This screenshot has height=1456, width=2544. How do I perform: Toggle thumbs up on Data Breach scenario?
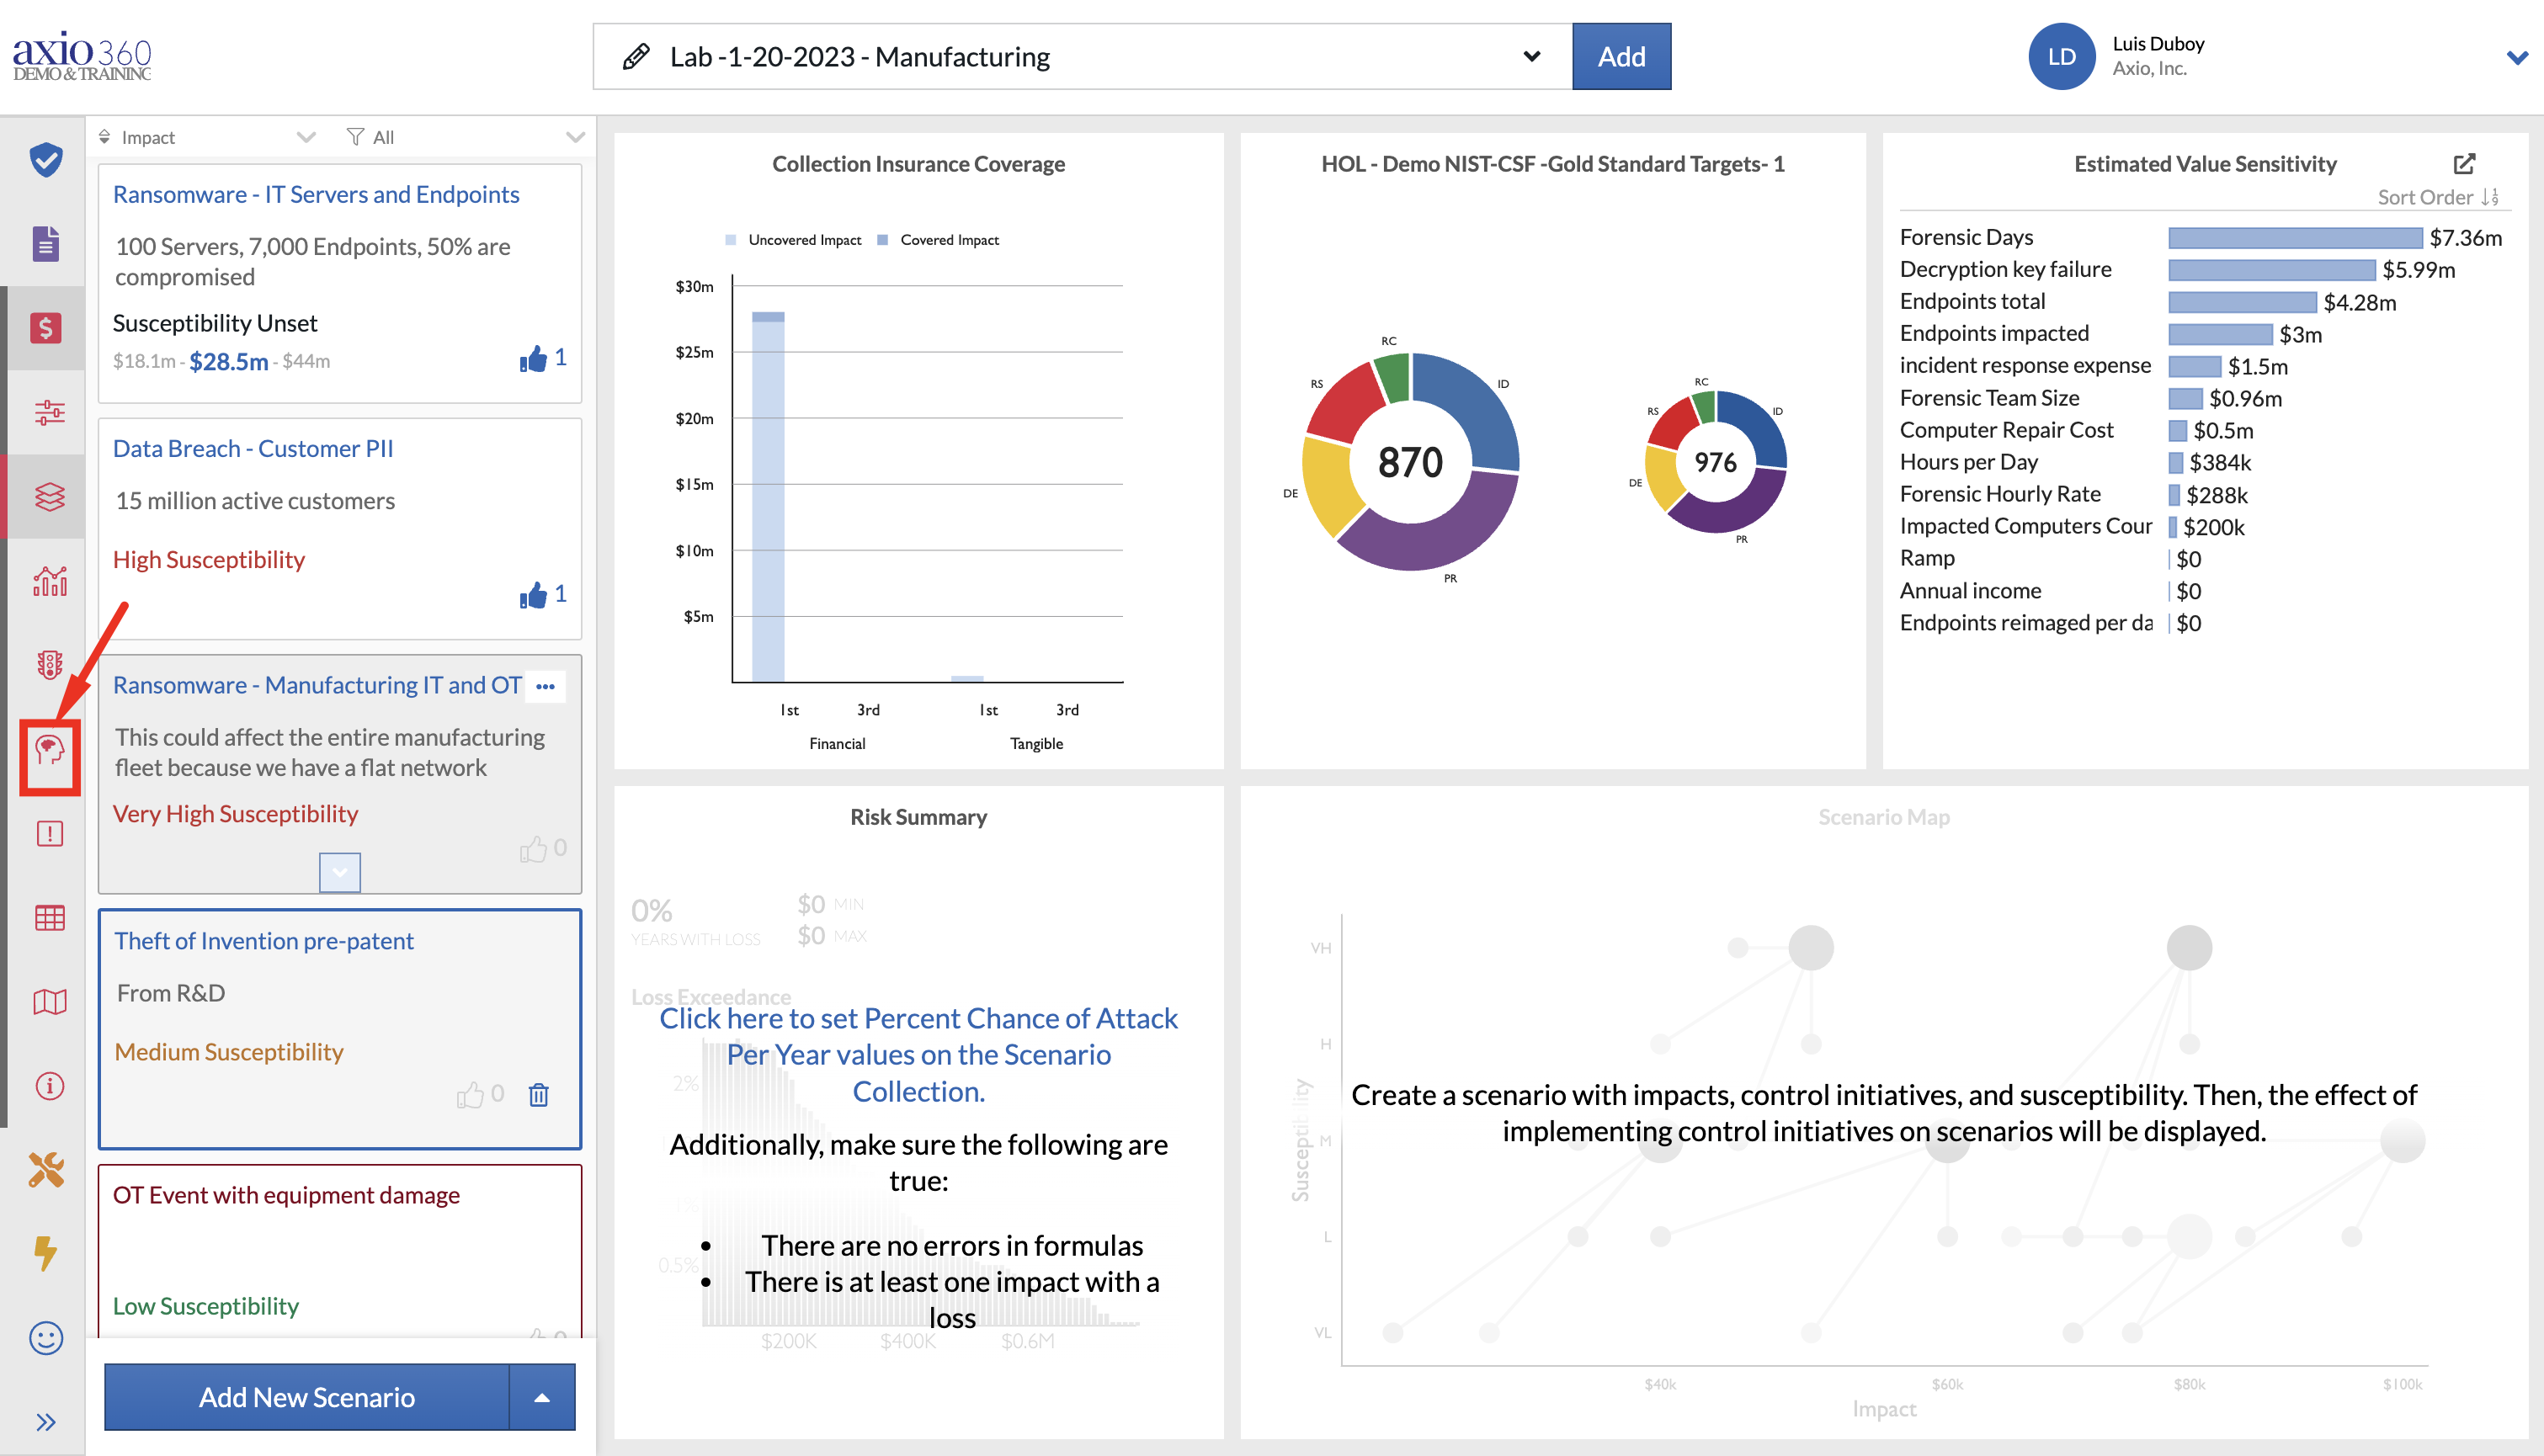point(533,596)
